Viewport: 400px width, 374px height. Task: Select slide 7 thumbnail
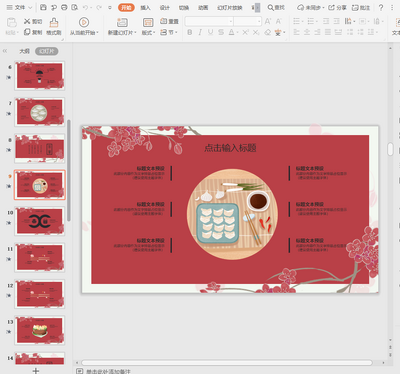[x=40, y=112]
